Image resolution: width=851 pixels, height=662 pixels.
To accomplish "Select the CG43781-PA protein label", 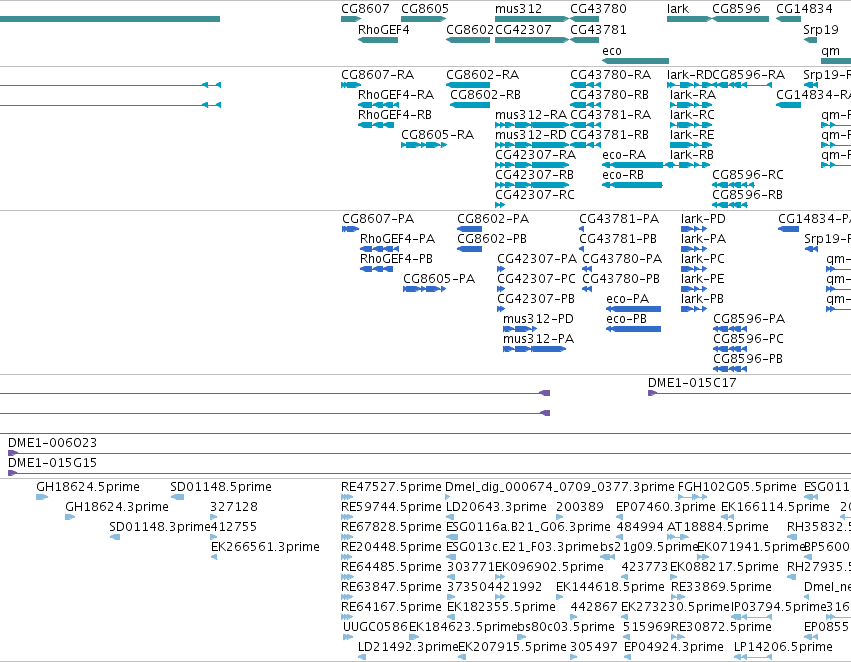I will point(619,219).
